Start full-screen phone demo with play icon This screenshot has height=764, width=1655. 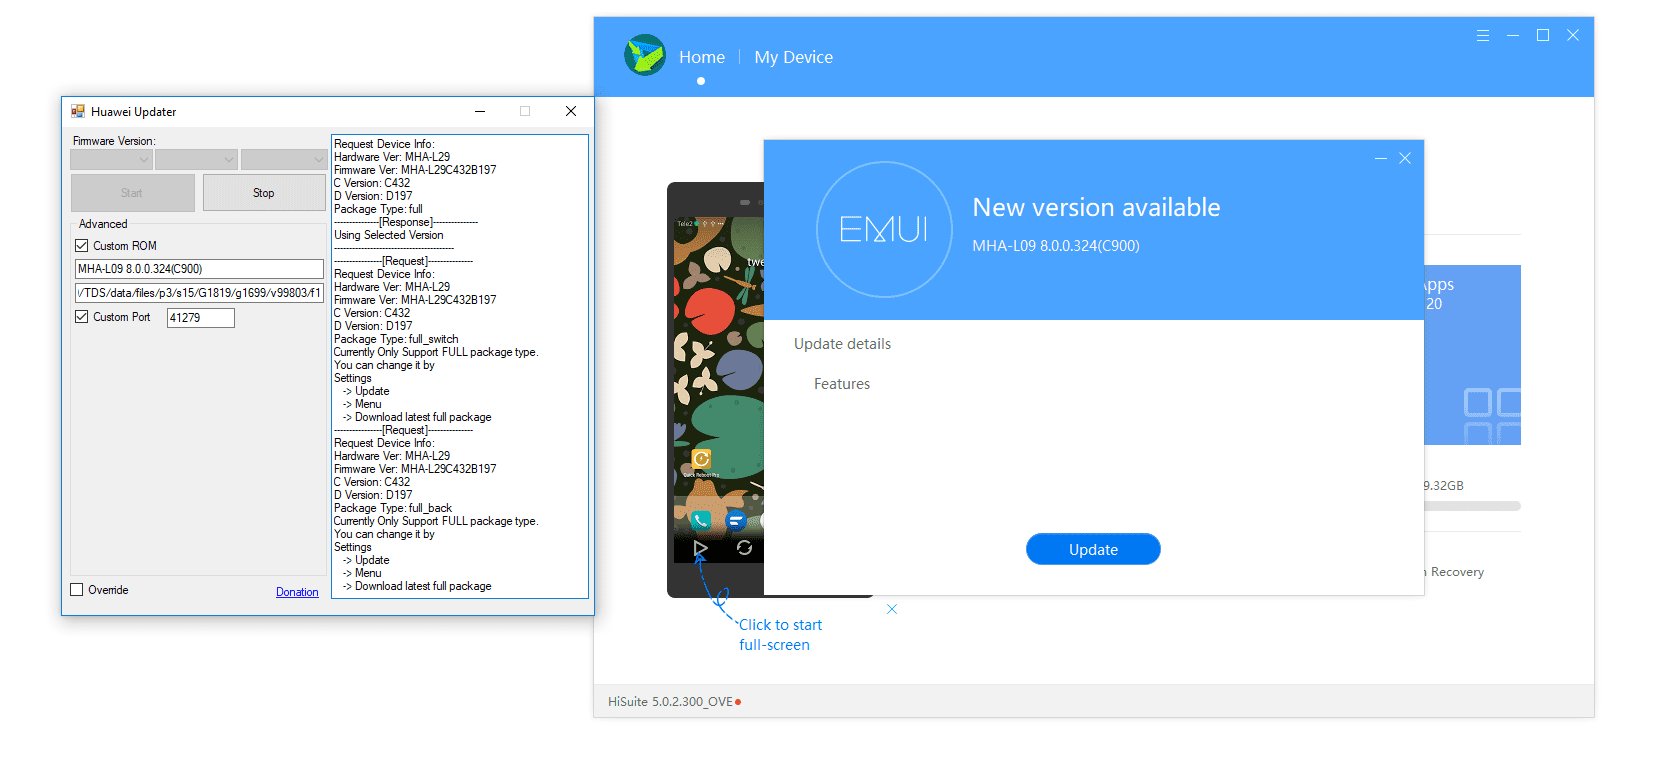[700, 548]
